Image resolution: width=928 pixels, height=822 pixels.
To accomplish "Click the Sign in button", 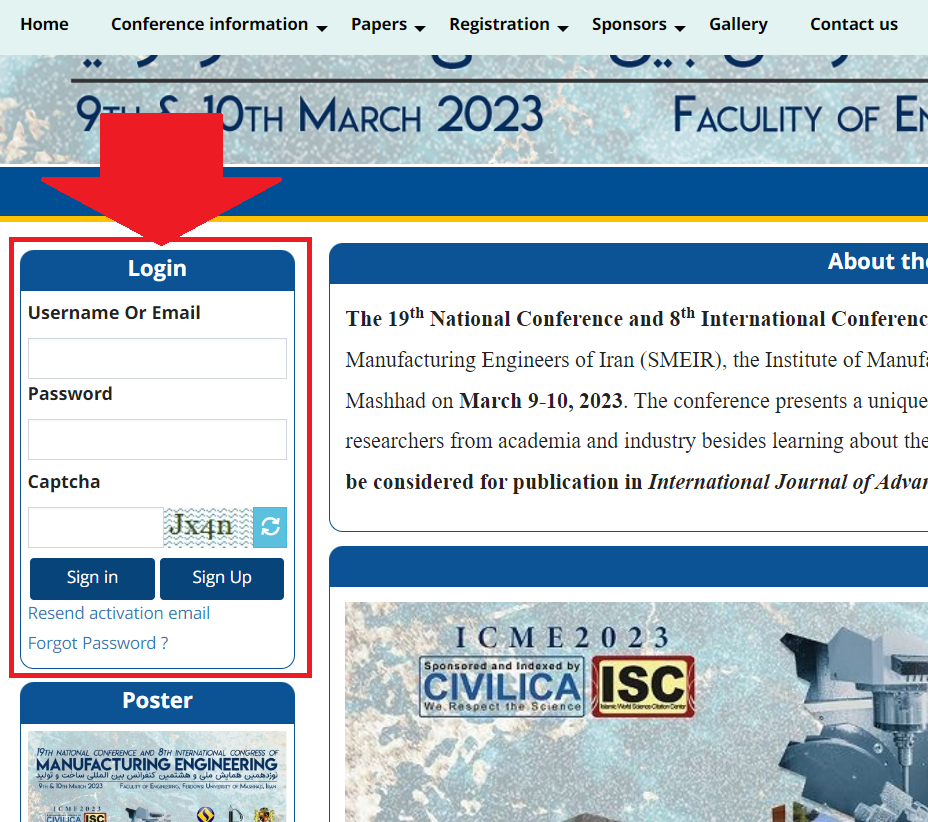I will (x=92, y=579).
